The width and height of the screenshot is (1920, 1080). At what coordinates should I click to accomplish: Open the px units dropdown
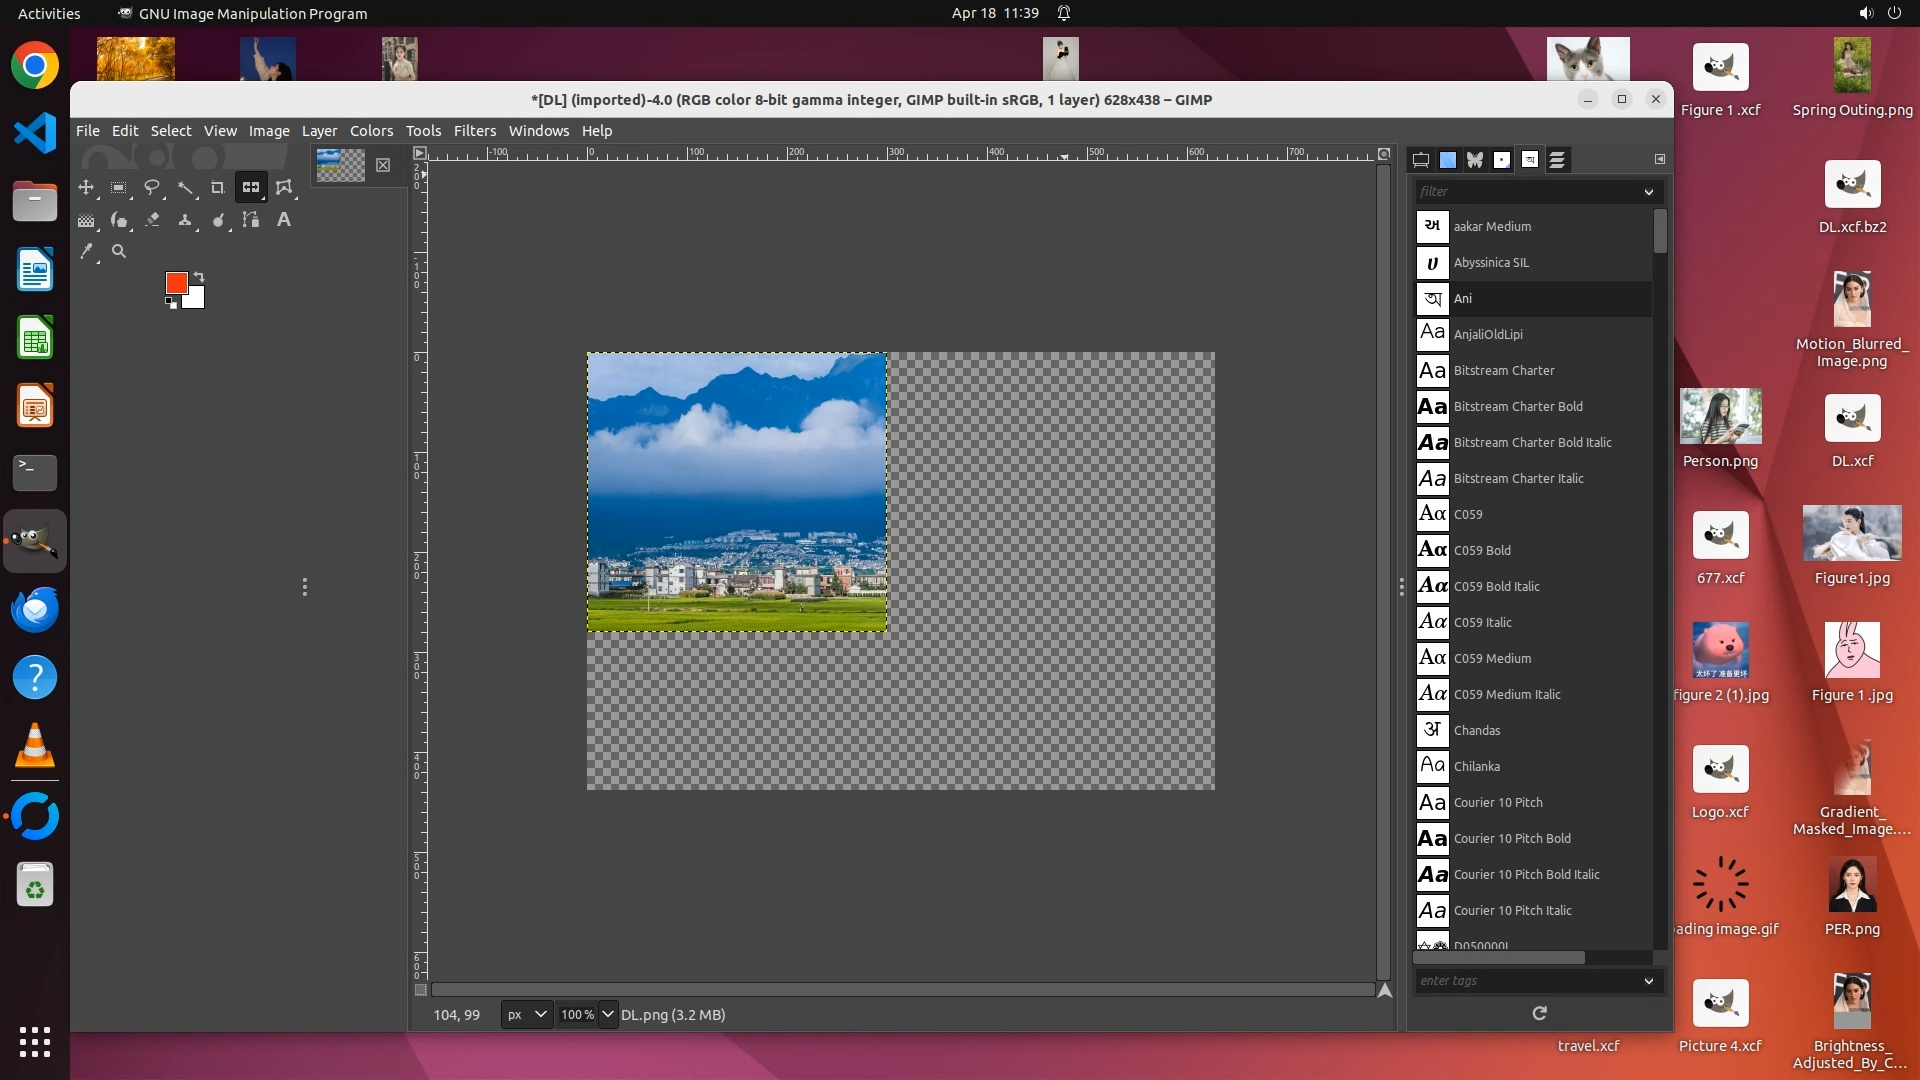[x=526, y=1014]
